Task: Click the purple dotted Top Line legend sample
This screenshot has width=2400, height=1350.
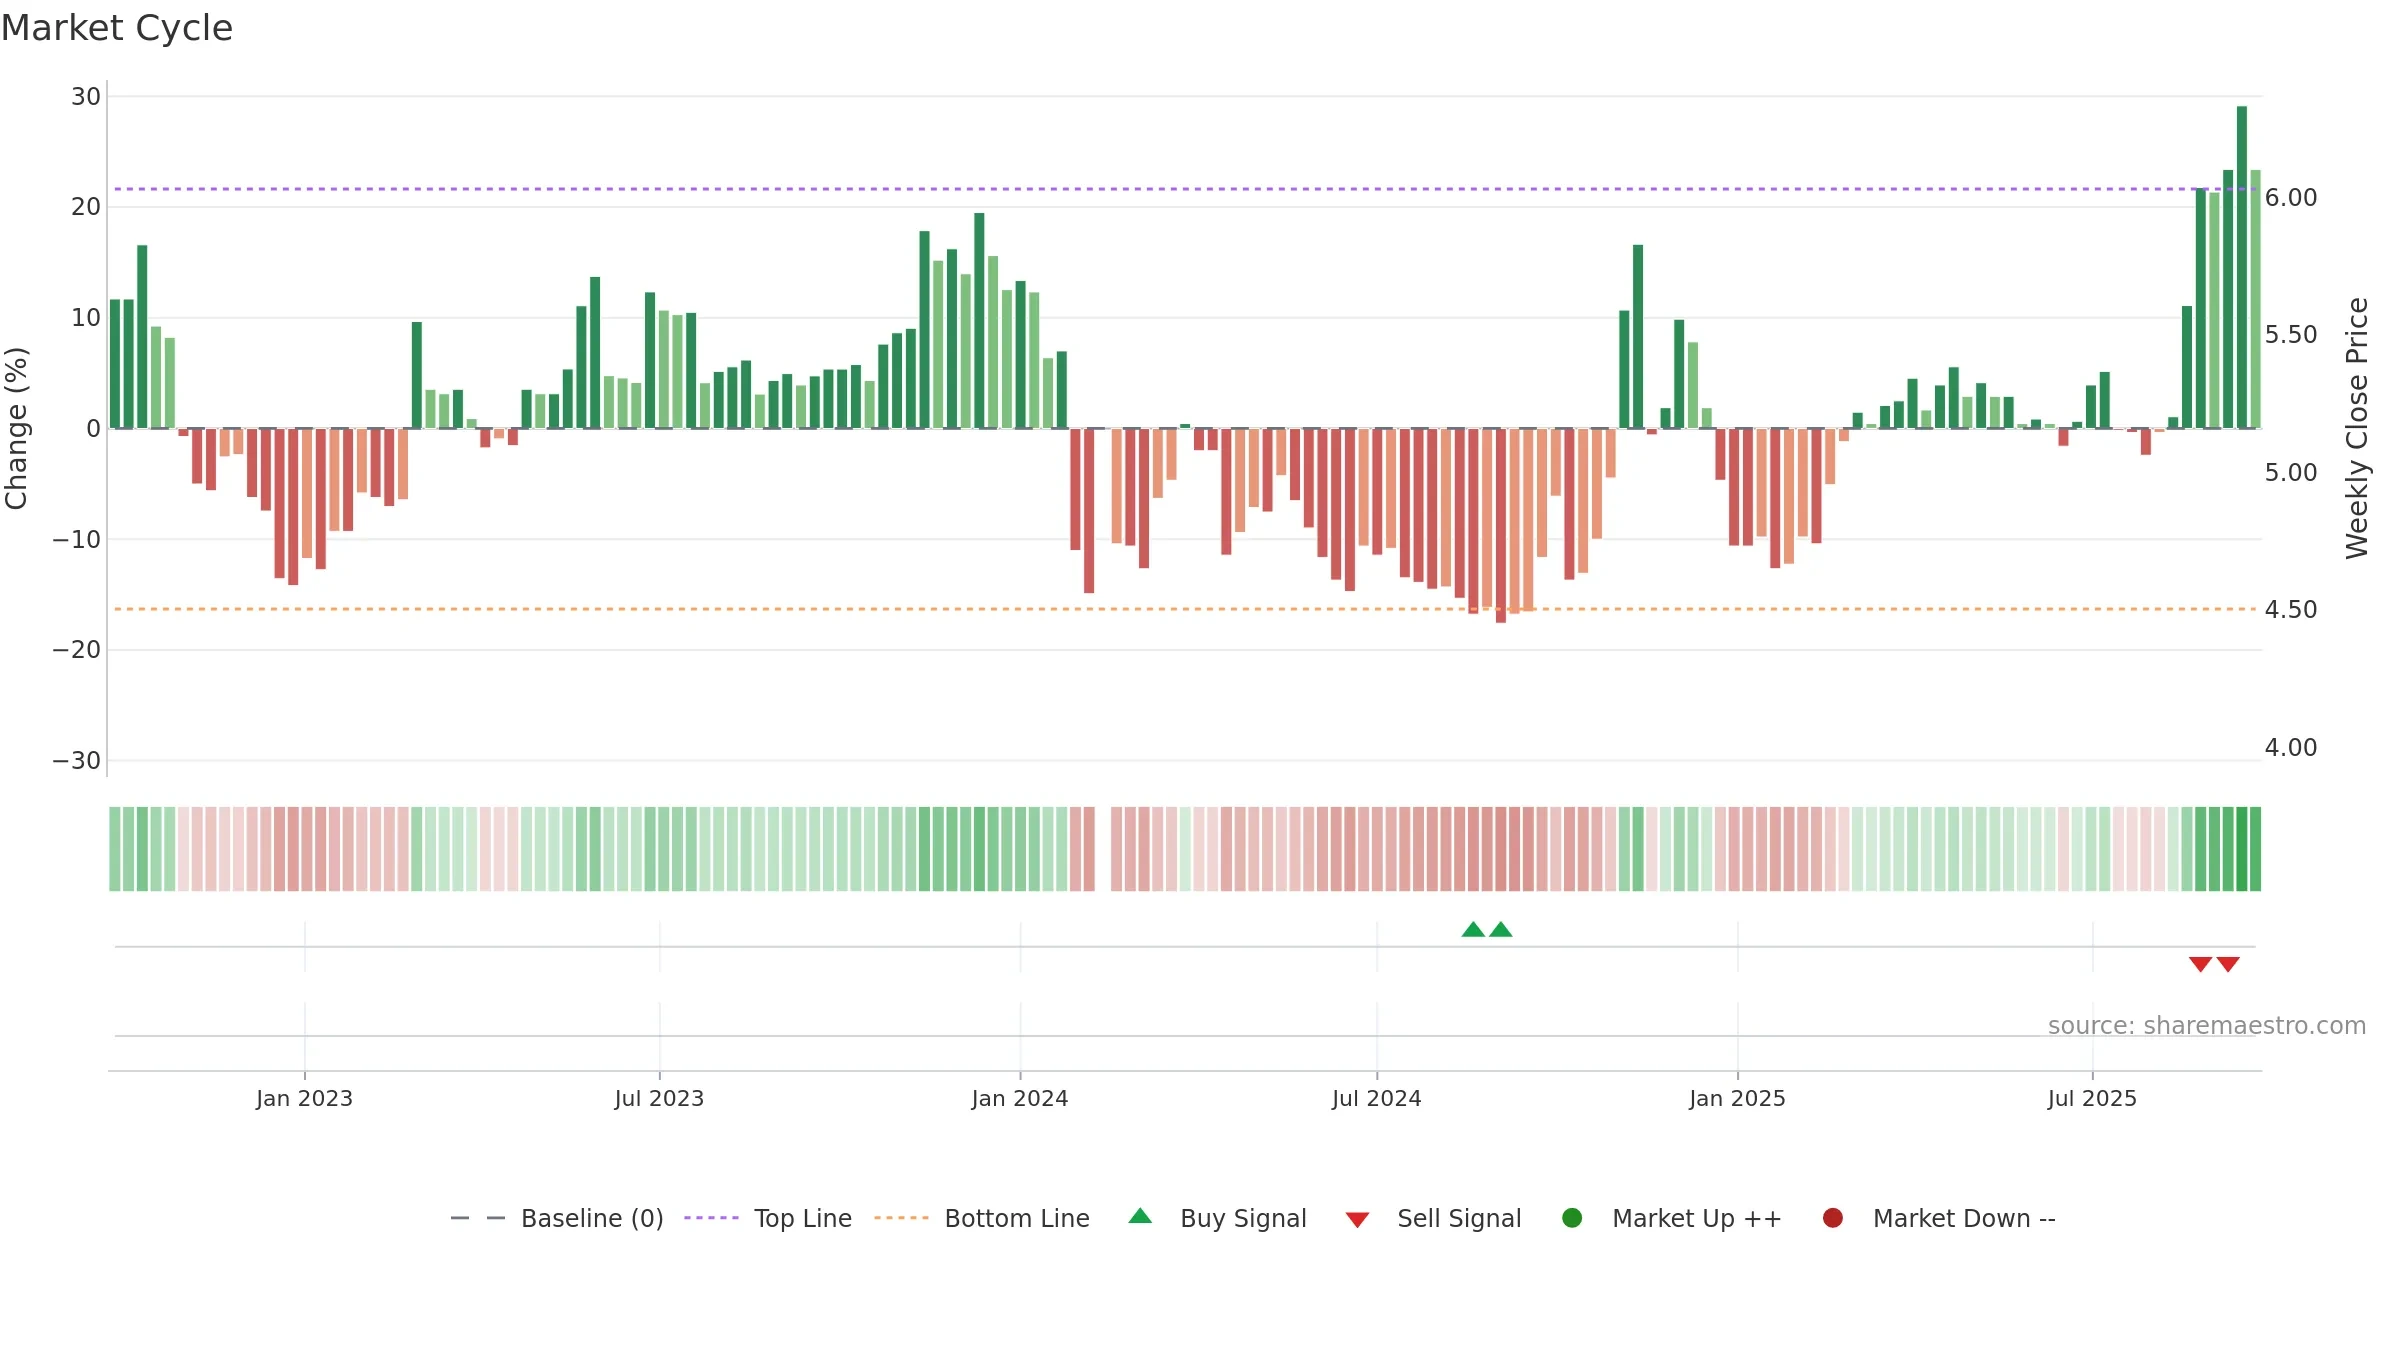Action: (711, 1218)
